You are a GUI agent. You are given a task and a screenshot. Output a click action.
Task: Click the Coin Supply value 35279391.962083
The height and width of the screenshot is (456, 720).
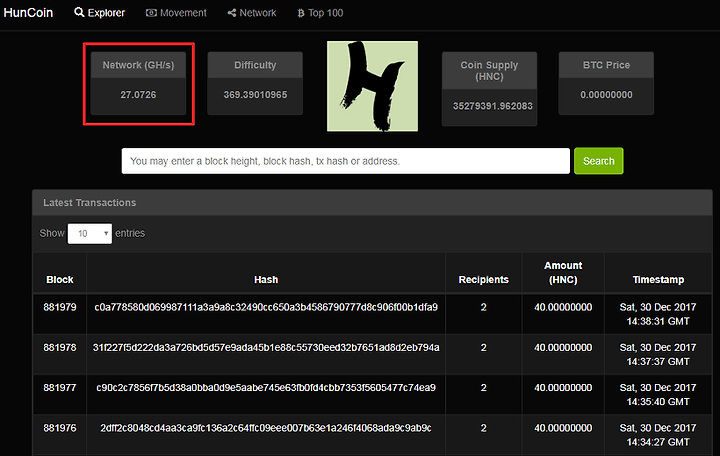click(493, 106)
